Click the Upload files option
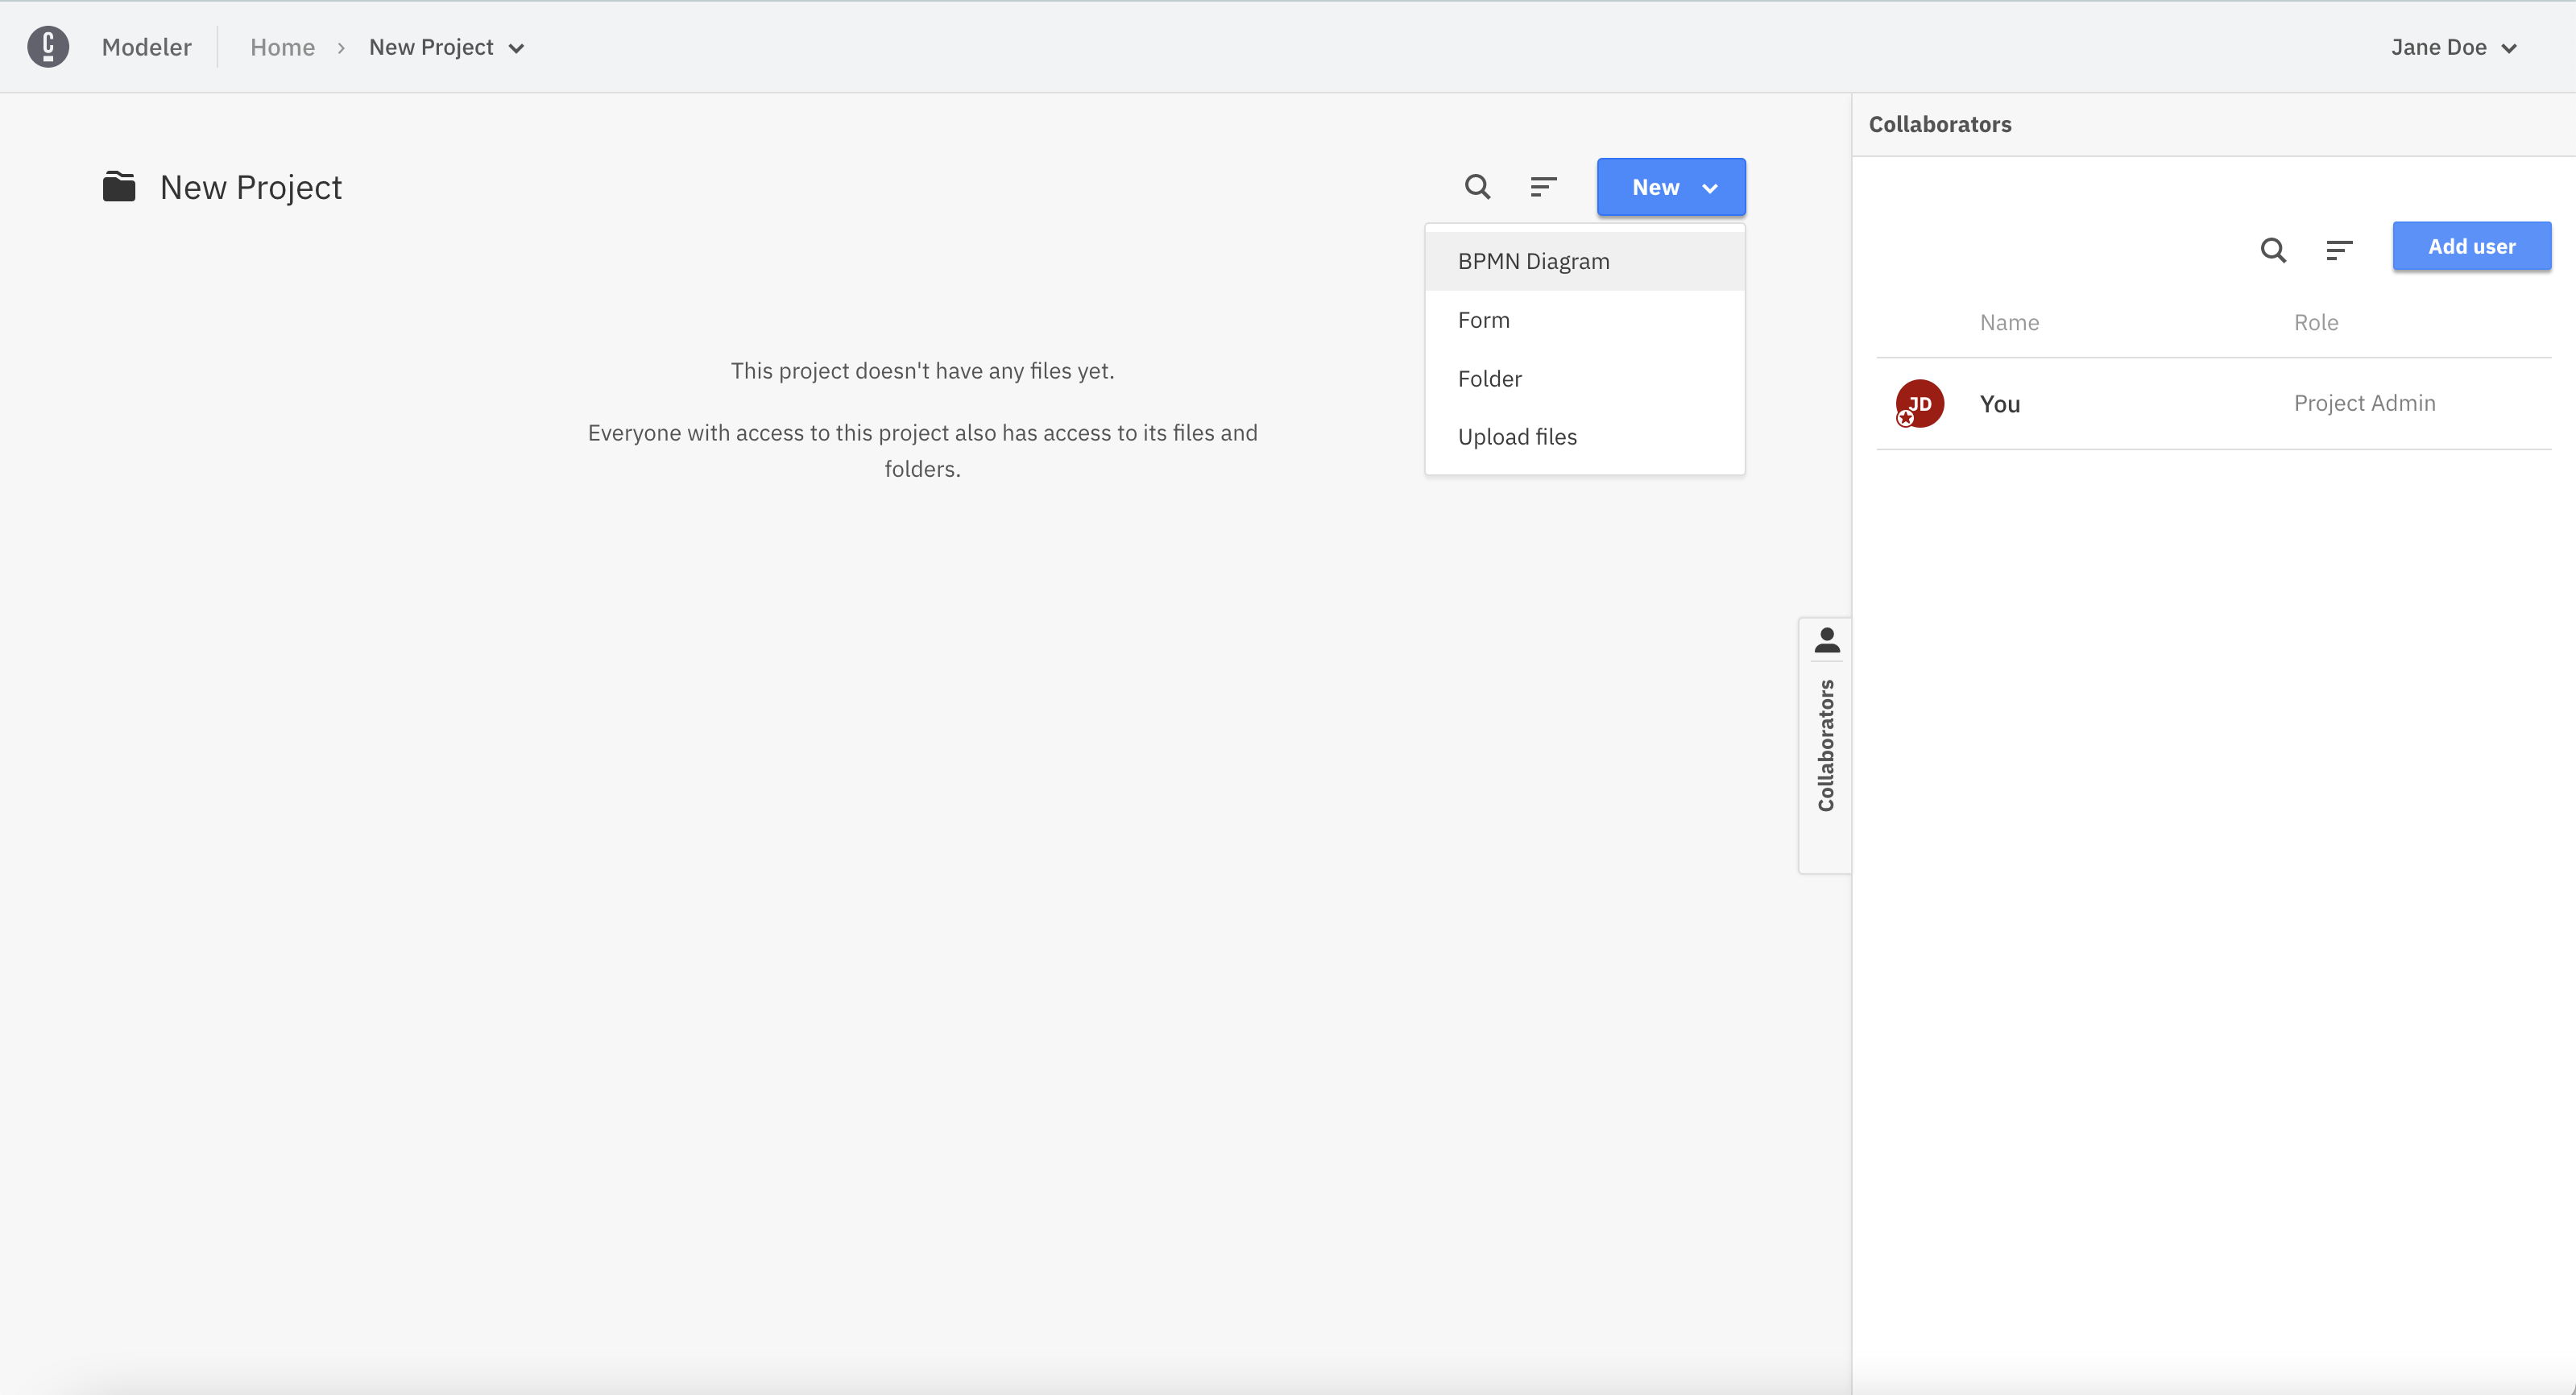 click(1518, 435)
